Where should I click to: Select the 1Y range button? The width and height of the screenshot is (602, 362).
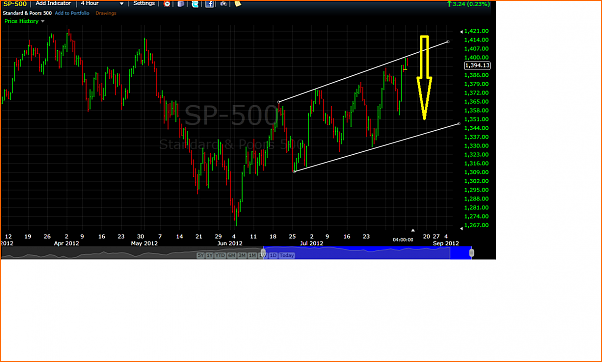click(209, 255)
